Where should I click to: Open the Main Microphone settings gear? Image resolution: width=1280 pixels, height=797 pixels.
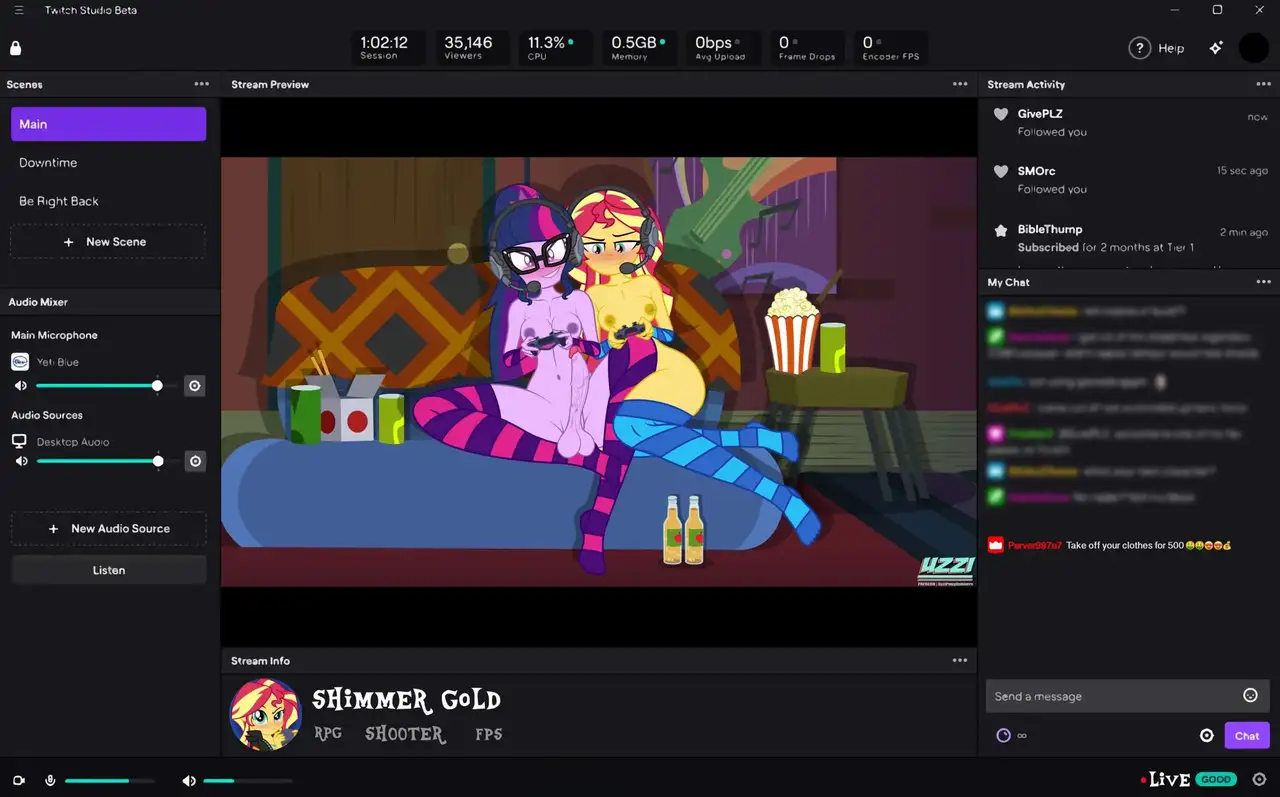tap(195, 386)
